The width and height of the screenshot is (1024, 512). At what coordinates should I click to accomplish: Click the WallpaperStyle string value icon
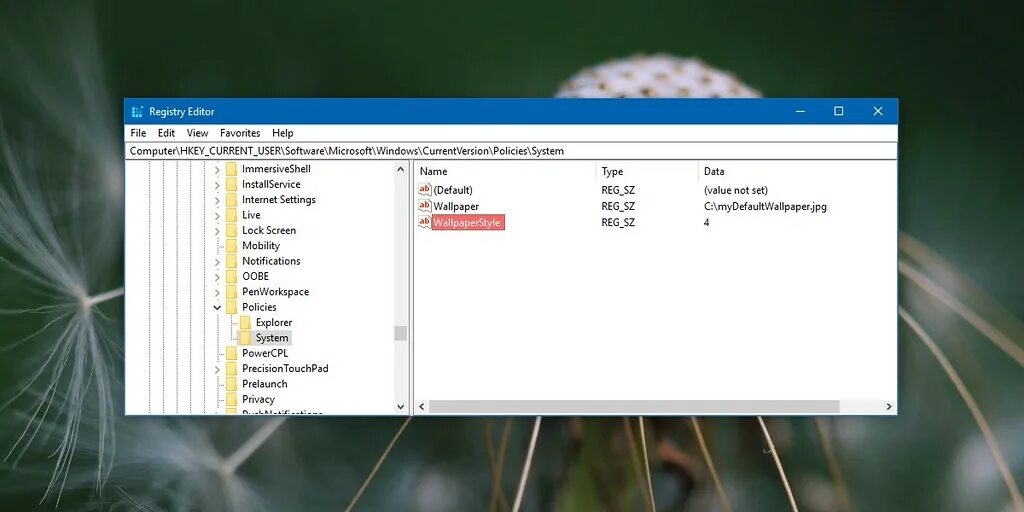point(424,223)
